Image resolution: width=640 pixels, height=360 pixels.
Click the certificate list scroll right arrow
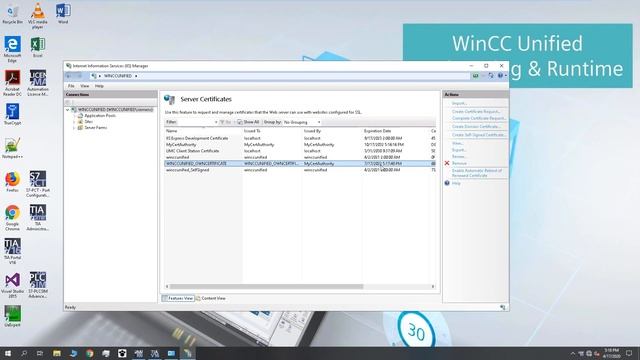[433, 287]
